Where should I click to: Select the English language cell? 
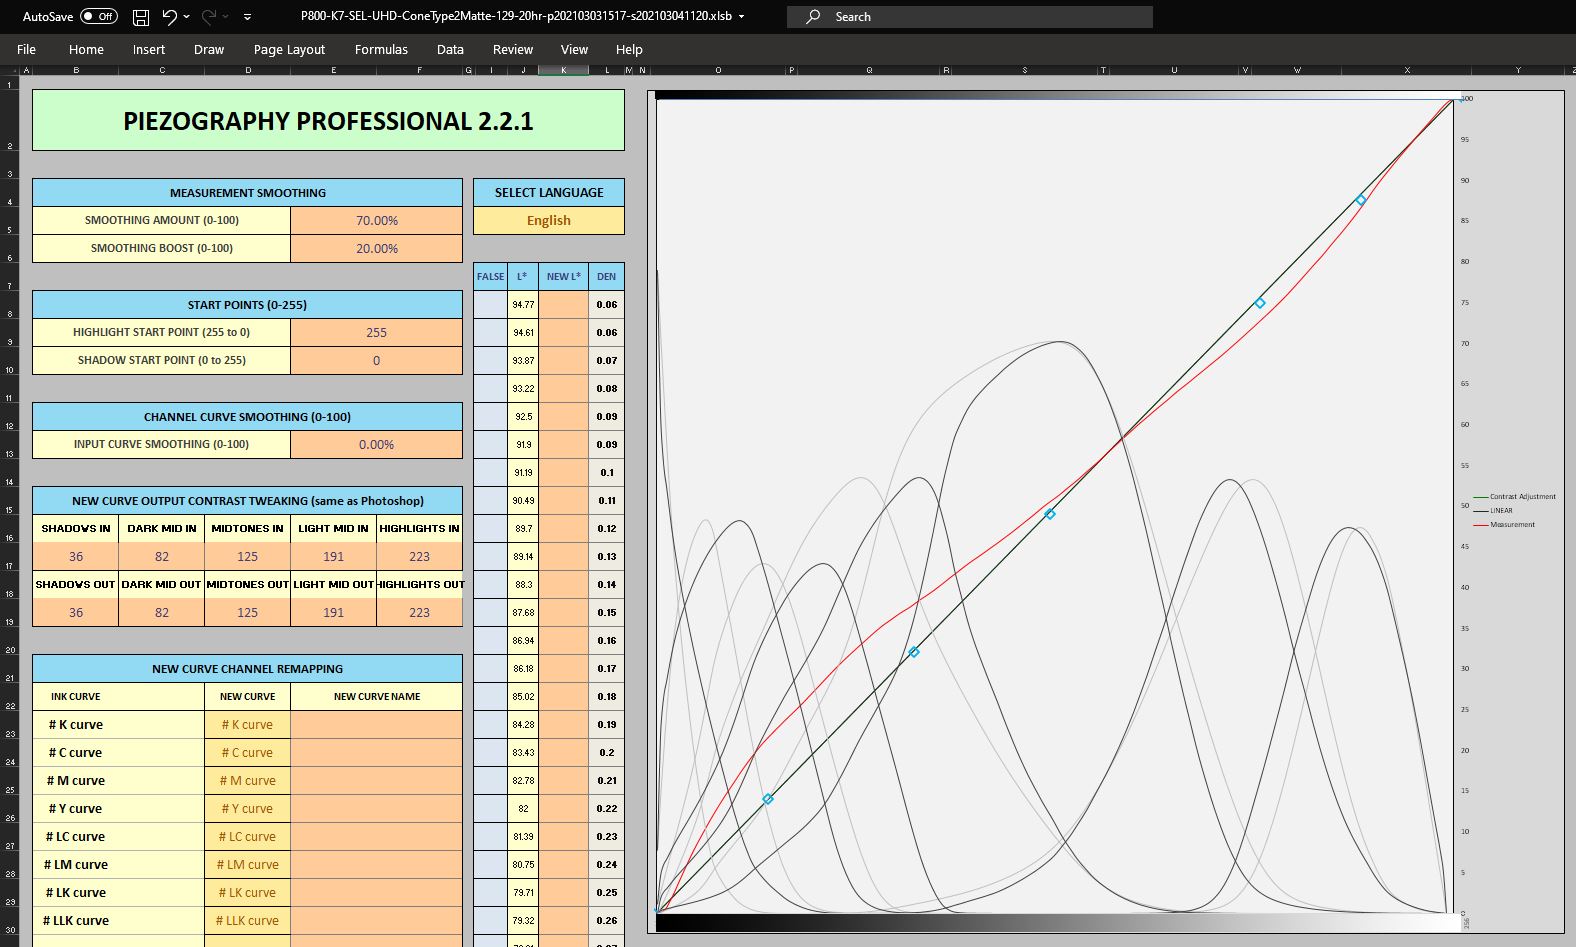click(x=549, y=221)
